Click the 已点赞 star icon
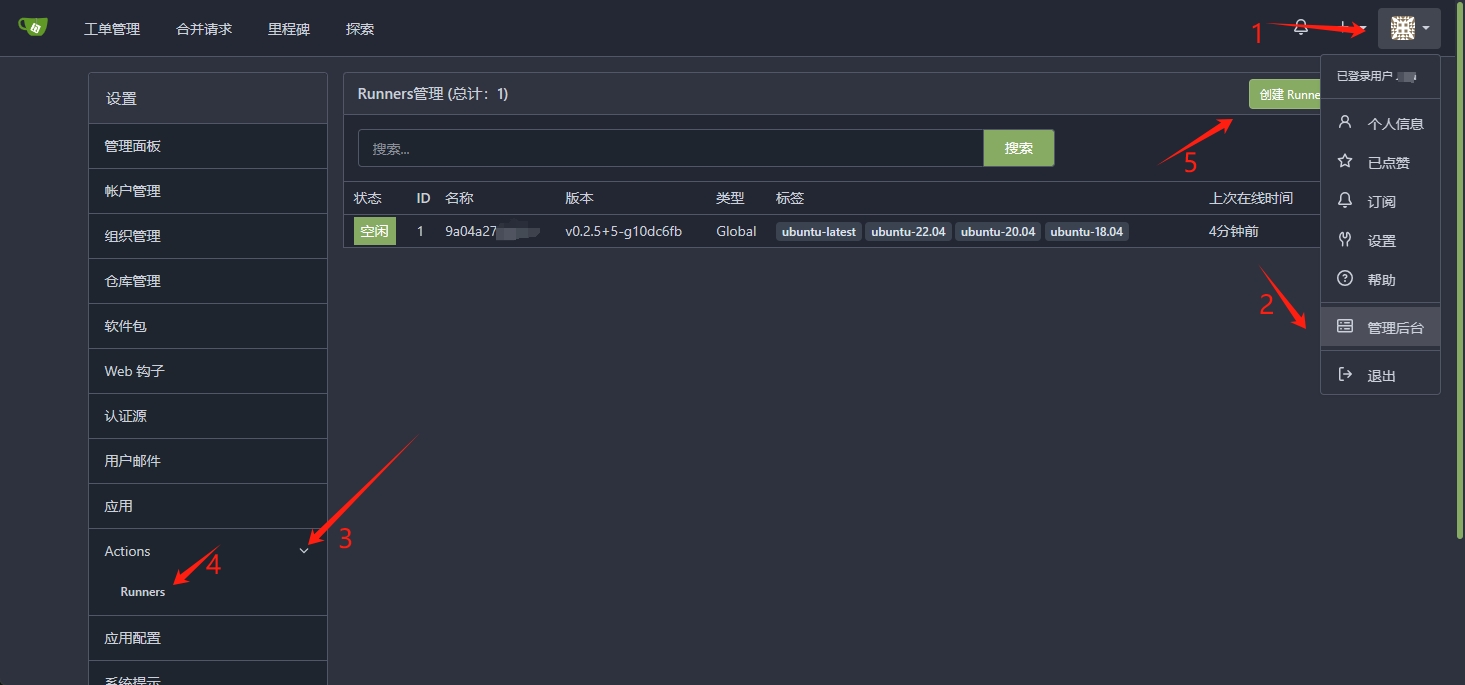The height and width of the screenshot is (685, 1465). (x=1345, y=162)
